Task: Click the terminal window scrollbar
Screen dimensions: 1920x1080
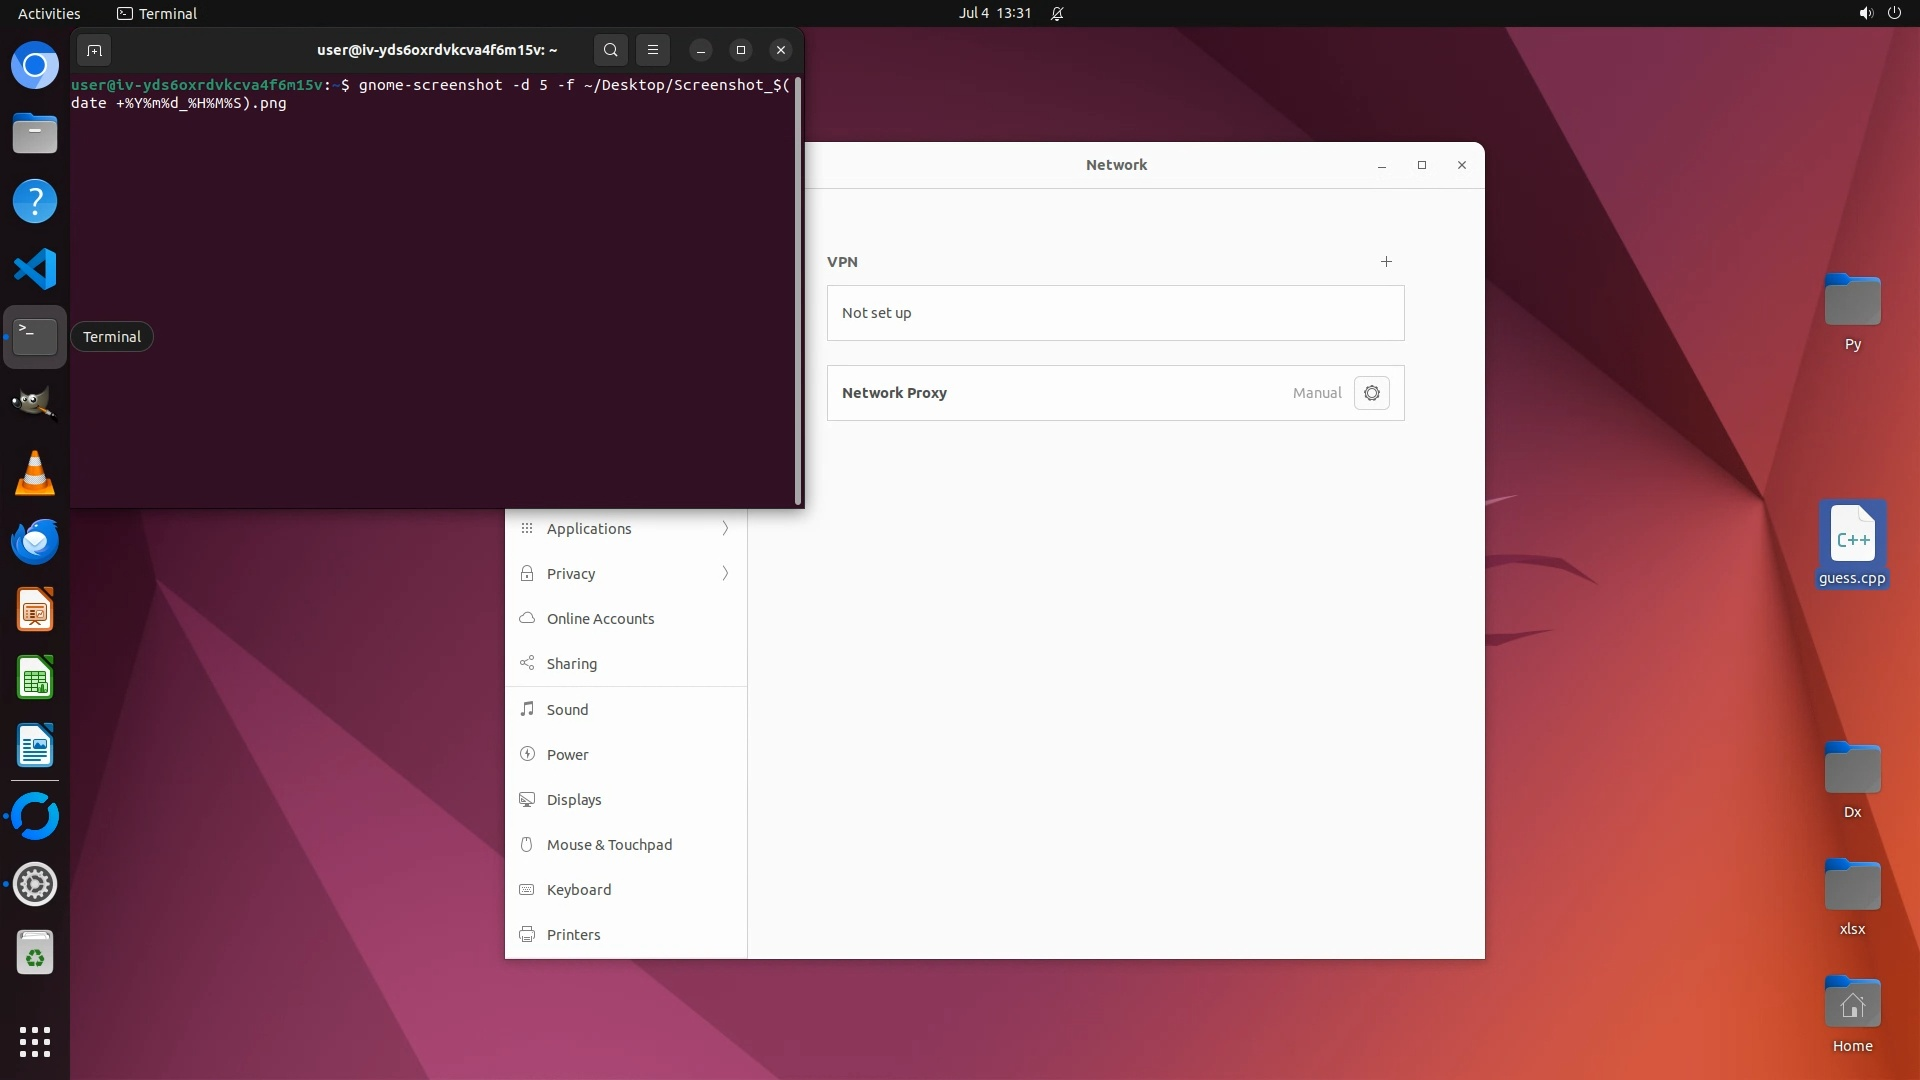Action: click(x=798, y=290)
